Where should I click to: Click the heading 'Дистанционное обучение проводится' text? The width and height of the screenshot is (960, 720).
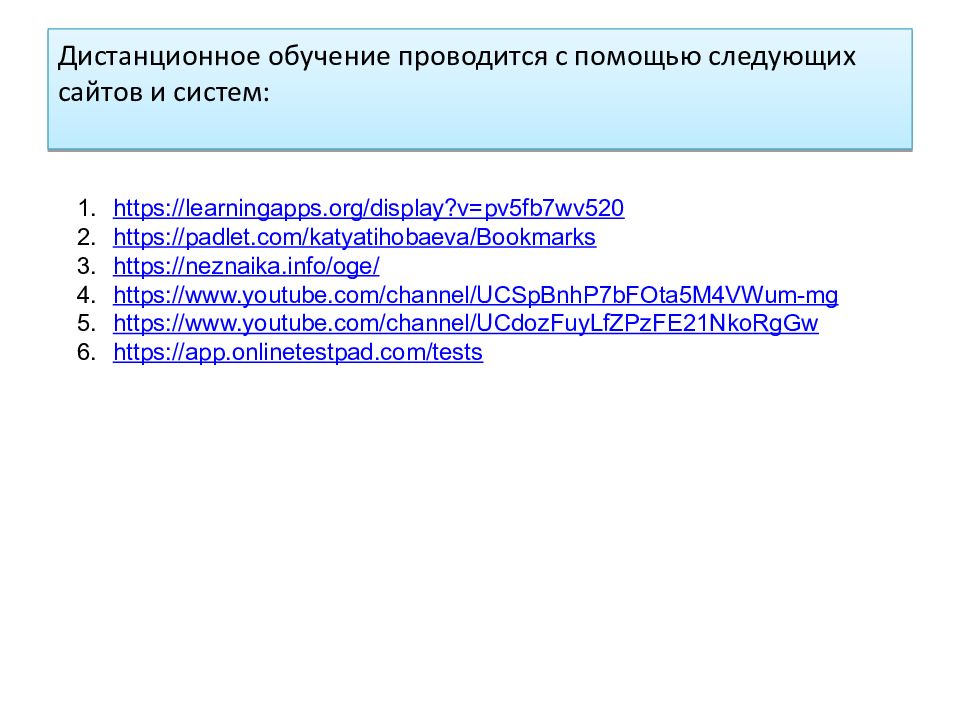tap(302, 56)
